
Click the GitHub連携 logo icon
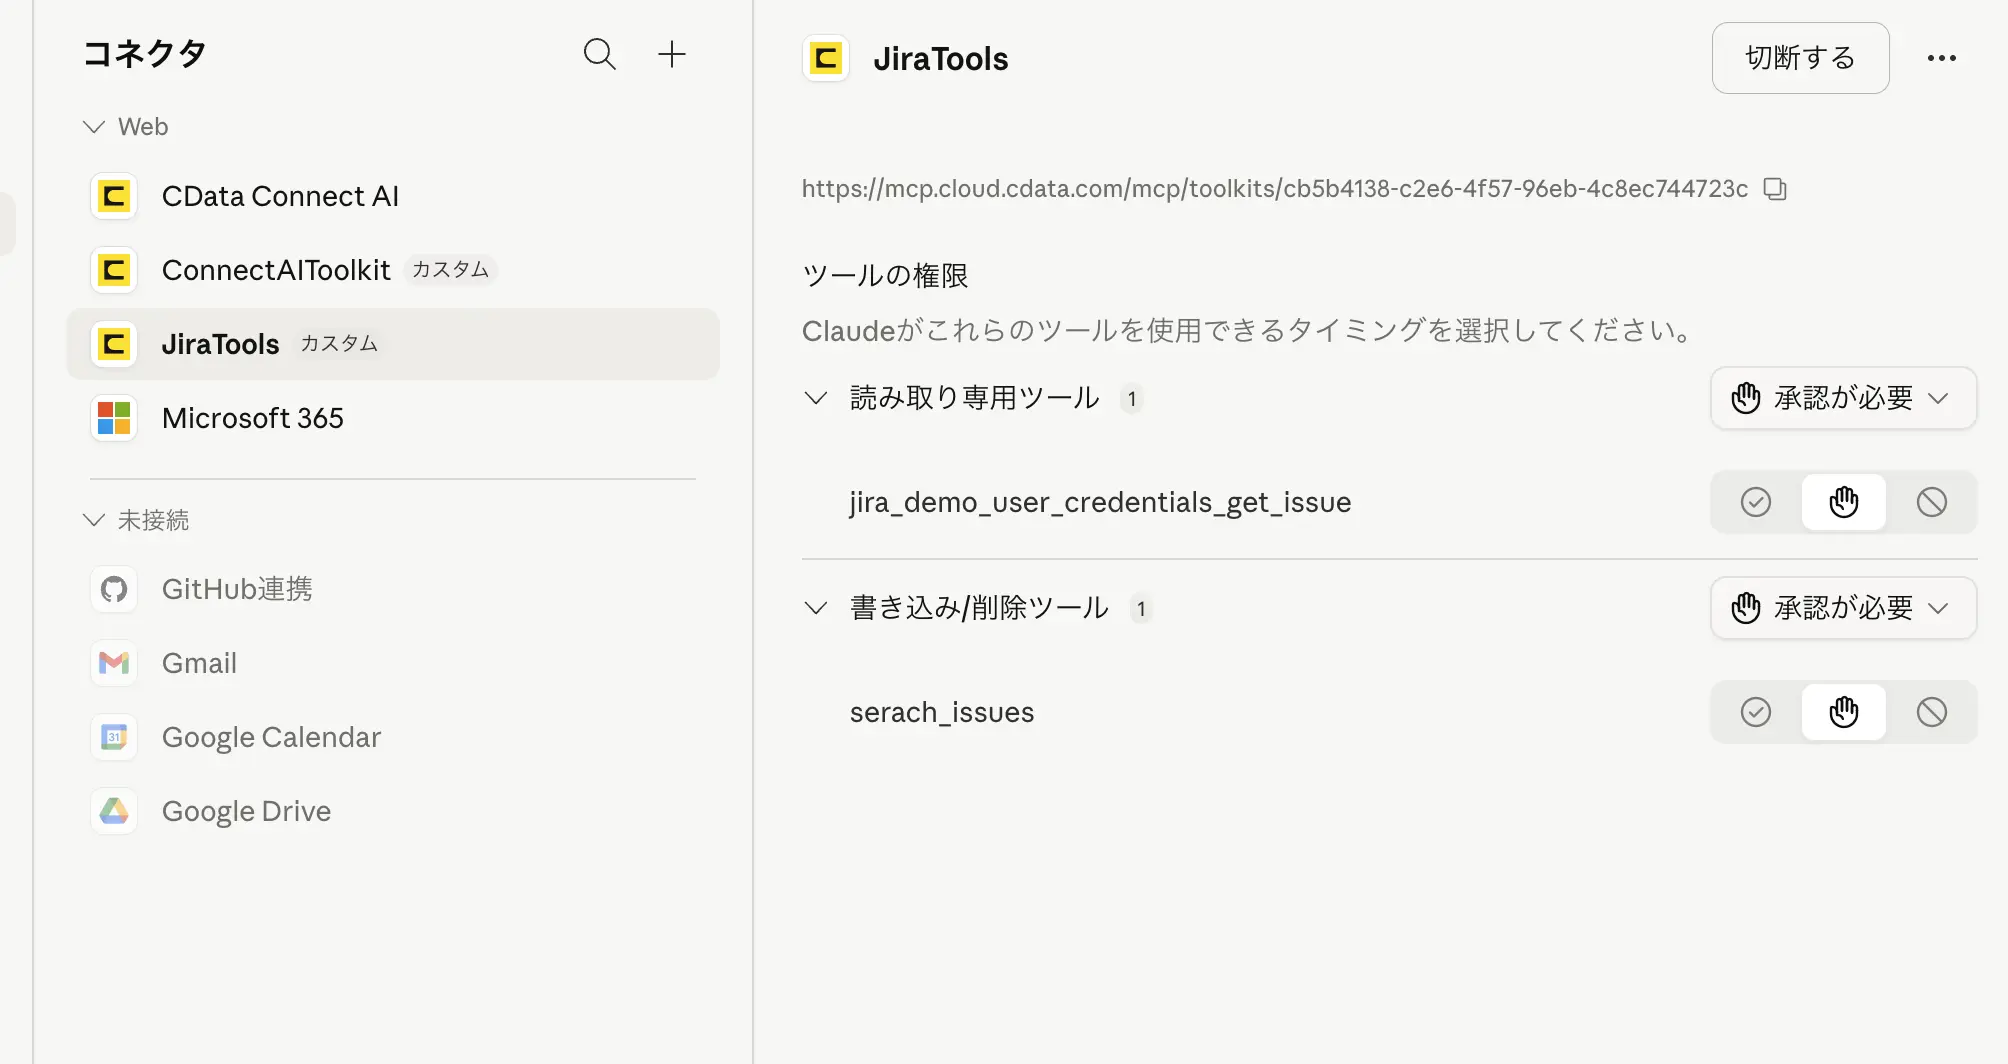tap(114, 589)
